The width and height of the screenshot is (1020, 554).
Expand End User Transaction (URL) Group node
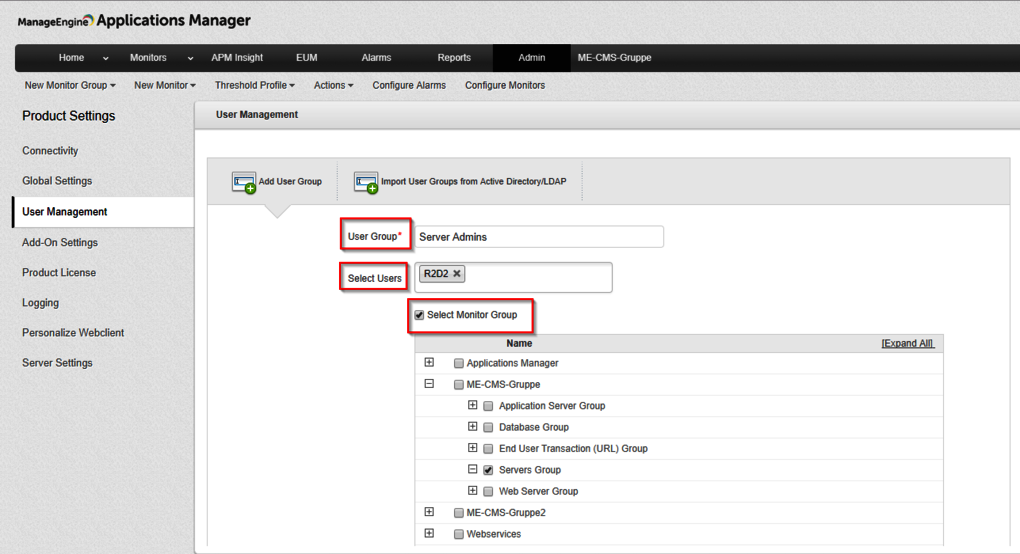(x=473, y=448)
